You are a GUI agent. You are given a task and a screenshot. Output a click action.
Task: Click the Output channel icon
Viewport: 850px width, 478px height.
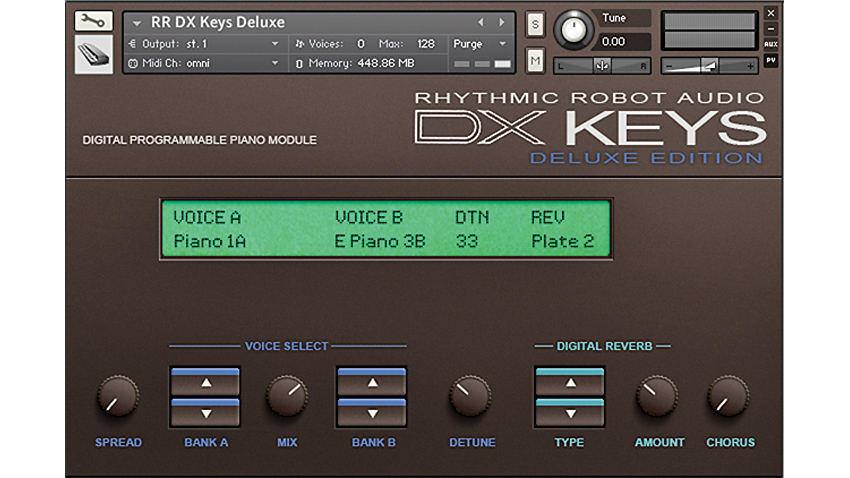(x=132, y=44)
